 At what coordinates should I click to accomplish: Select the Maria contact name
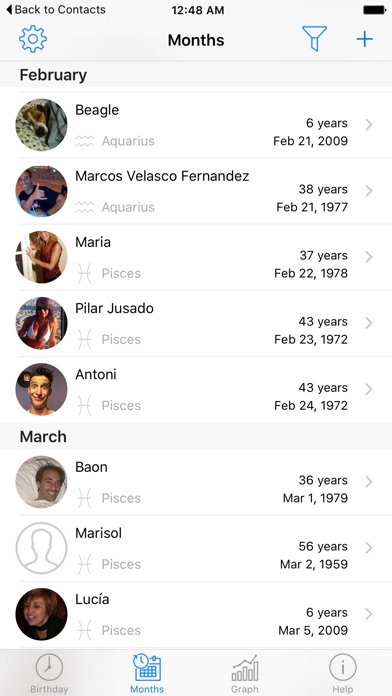[93, 242]
